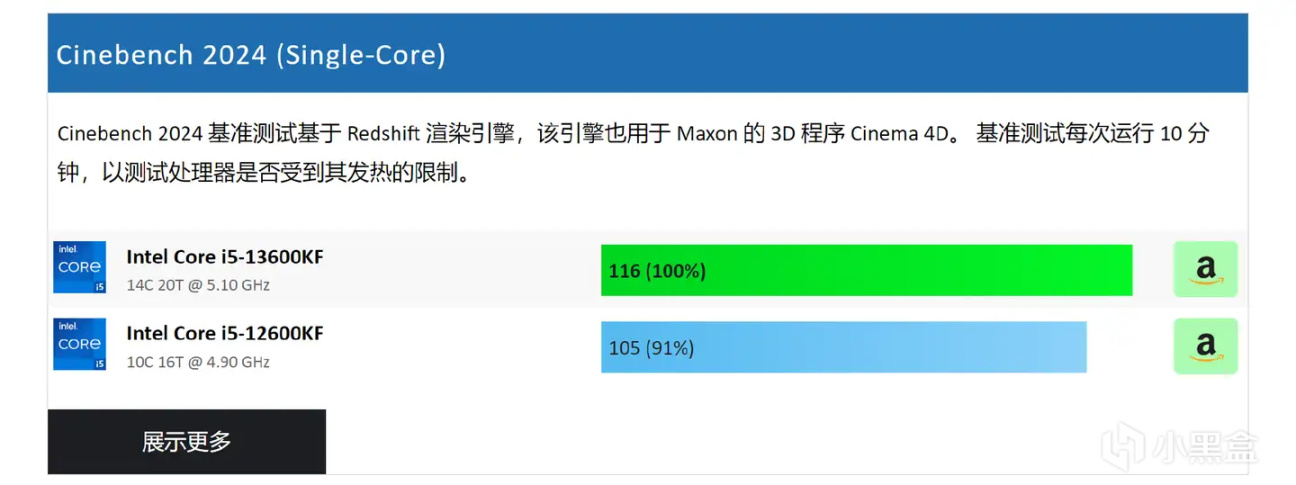This screenshot has width=1296, height=485.
Task: Open the Amazon link for i5-12600KF
Action: coord(1205,346)
